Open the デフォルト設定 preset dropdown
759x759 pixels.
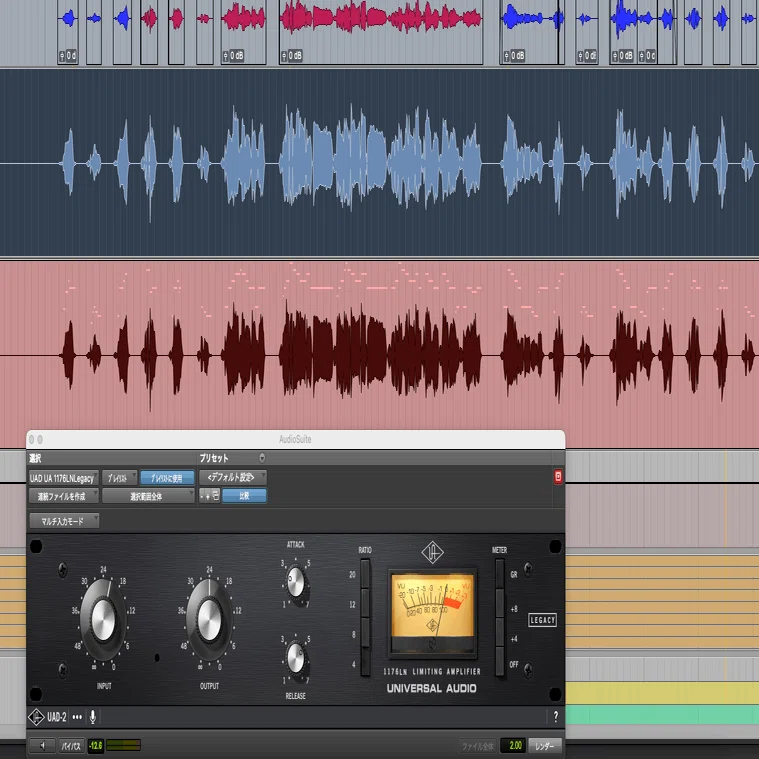coord(233,478)
